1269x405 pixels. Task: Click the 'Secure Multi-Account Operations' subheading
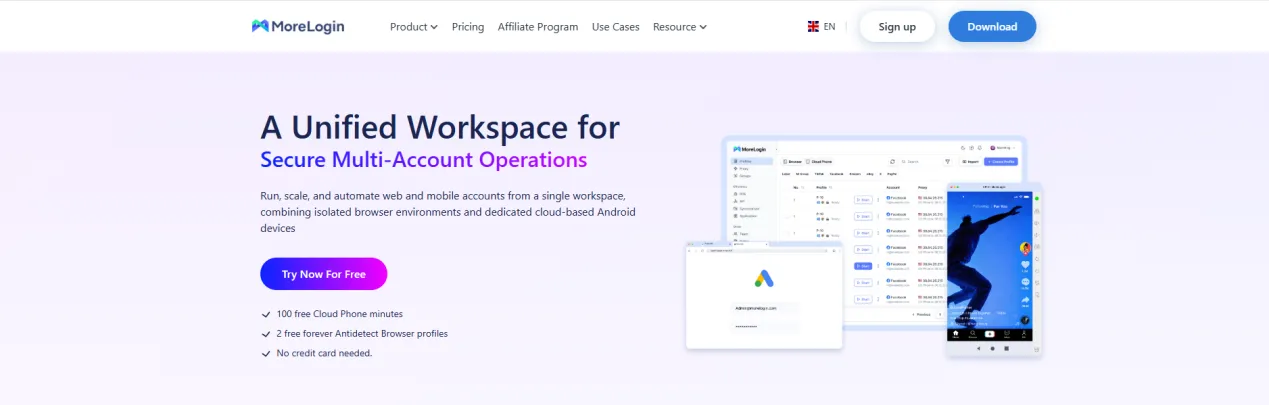tap(424, 160)
